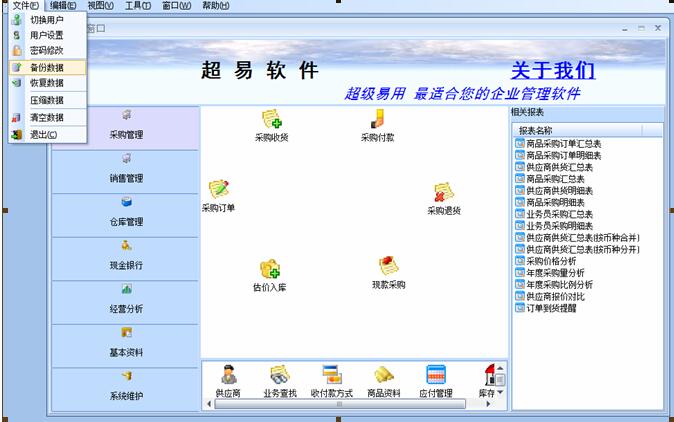This screenshot has width=674, height=422.
Task: Open the 文件 menu
Action: point(25,6)
